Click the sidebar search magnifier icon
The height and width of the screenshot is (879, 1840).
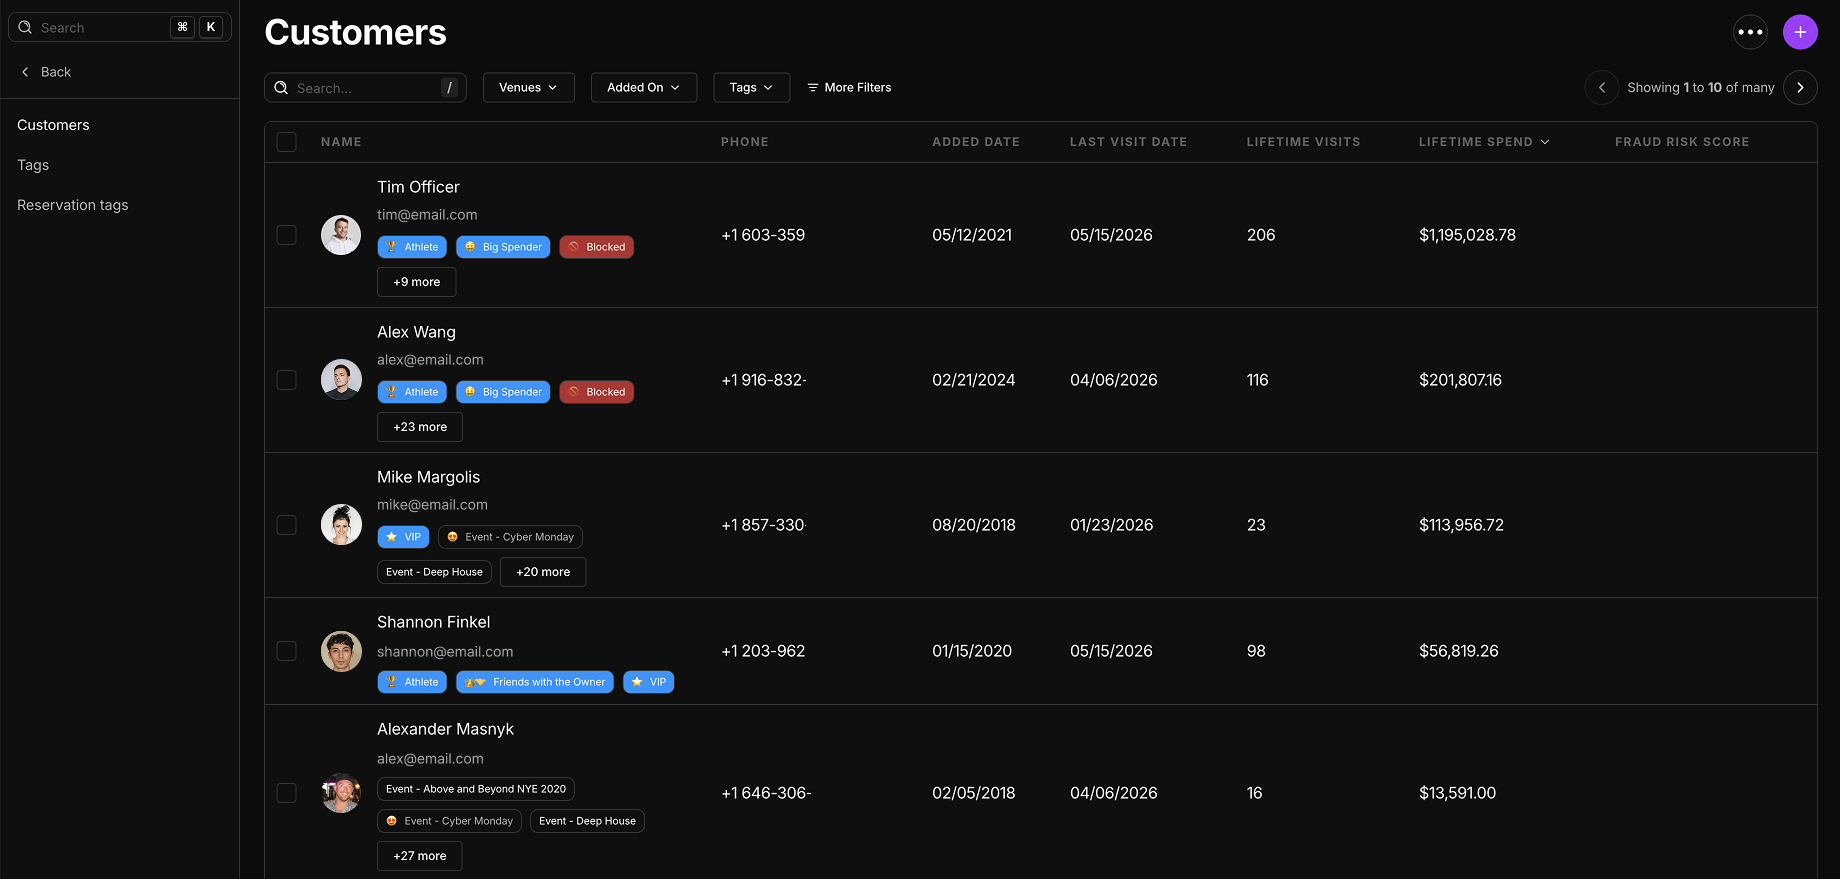point(26,28)
